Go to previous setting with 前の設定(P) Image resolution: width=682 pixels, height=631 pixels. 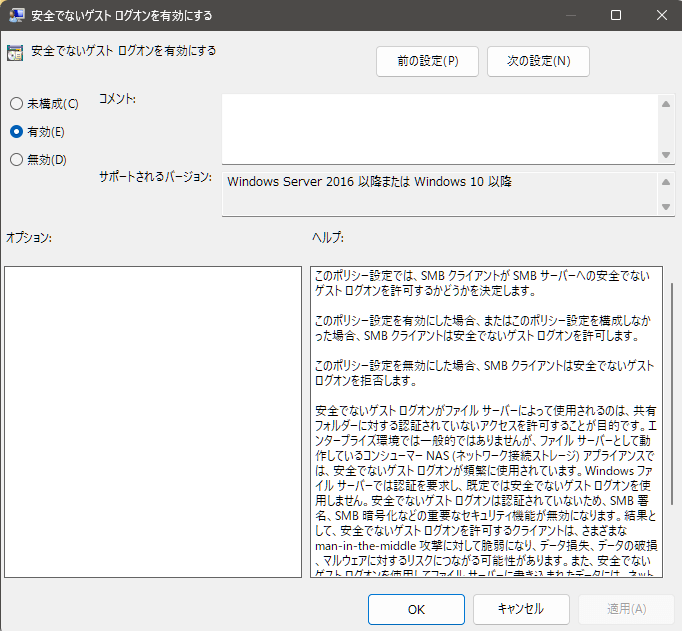(x=427, y=61)
